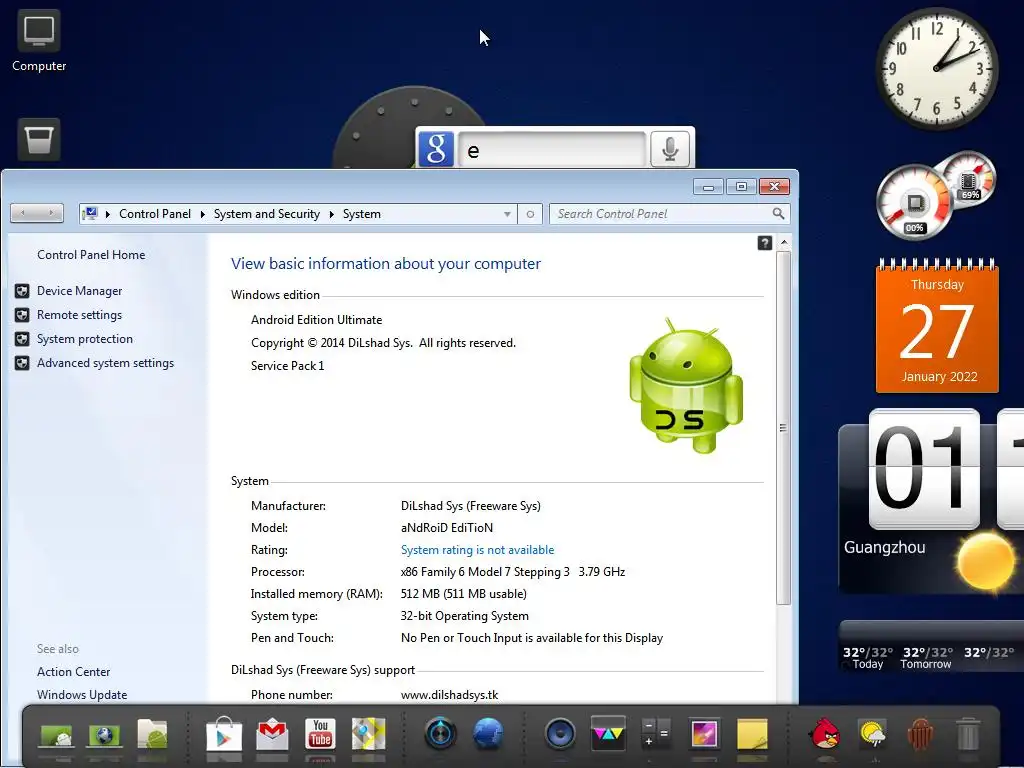Open the weather icon in the dock
Image resolution: width=1024 pixels, height=768 pixels.
click(872, 734)
